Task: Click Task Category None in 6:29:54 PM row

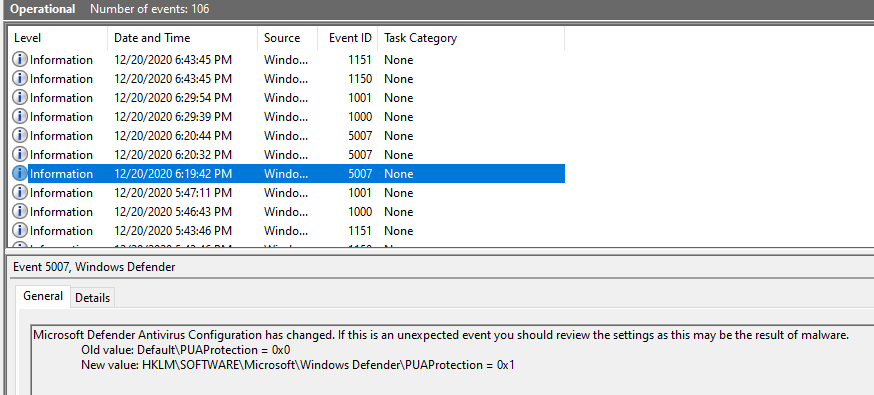Action: [x=399, y=97]
